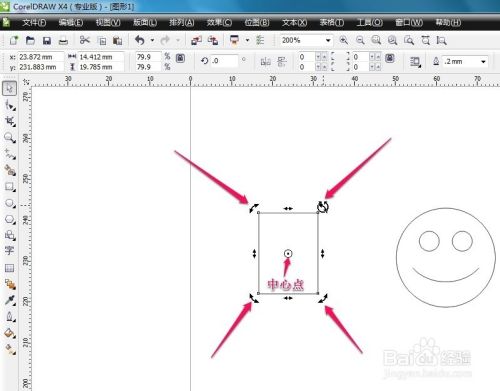Click the Export icon
The width and height of the screenshot is (500, 391).
coord(213,41)
